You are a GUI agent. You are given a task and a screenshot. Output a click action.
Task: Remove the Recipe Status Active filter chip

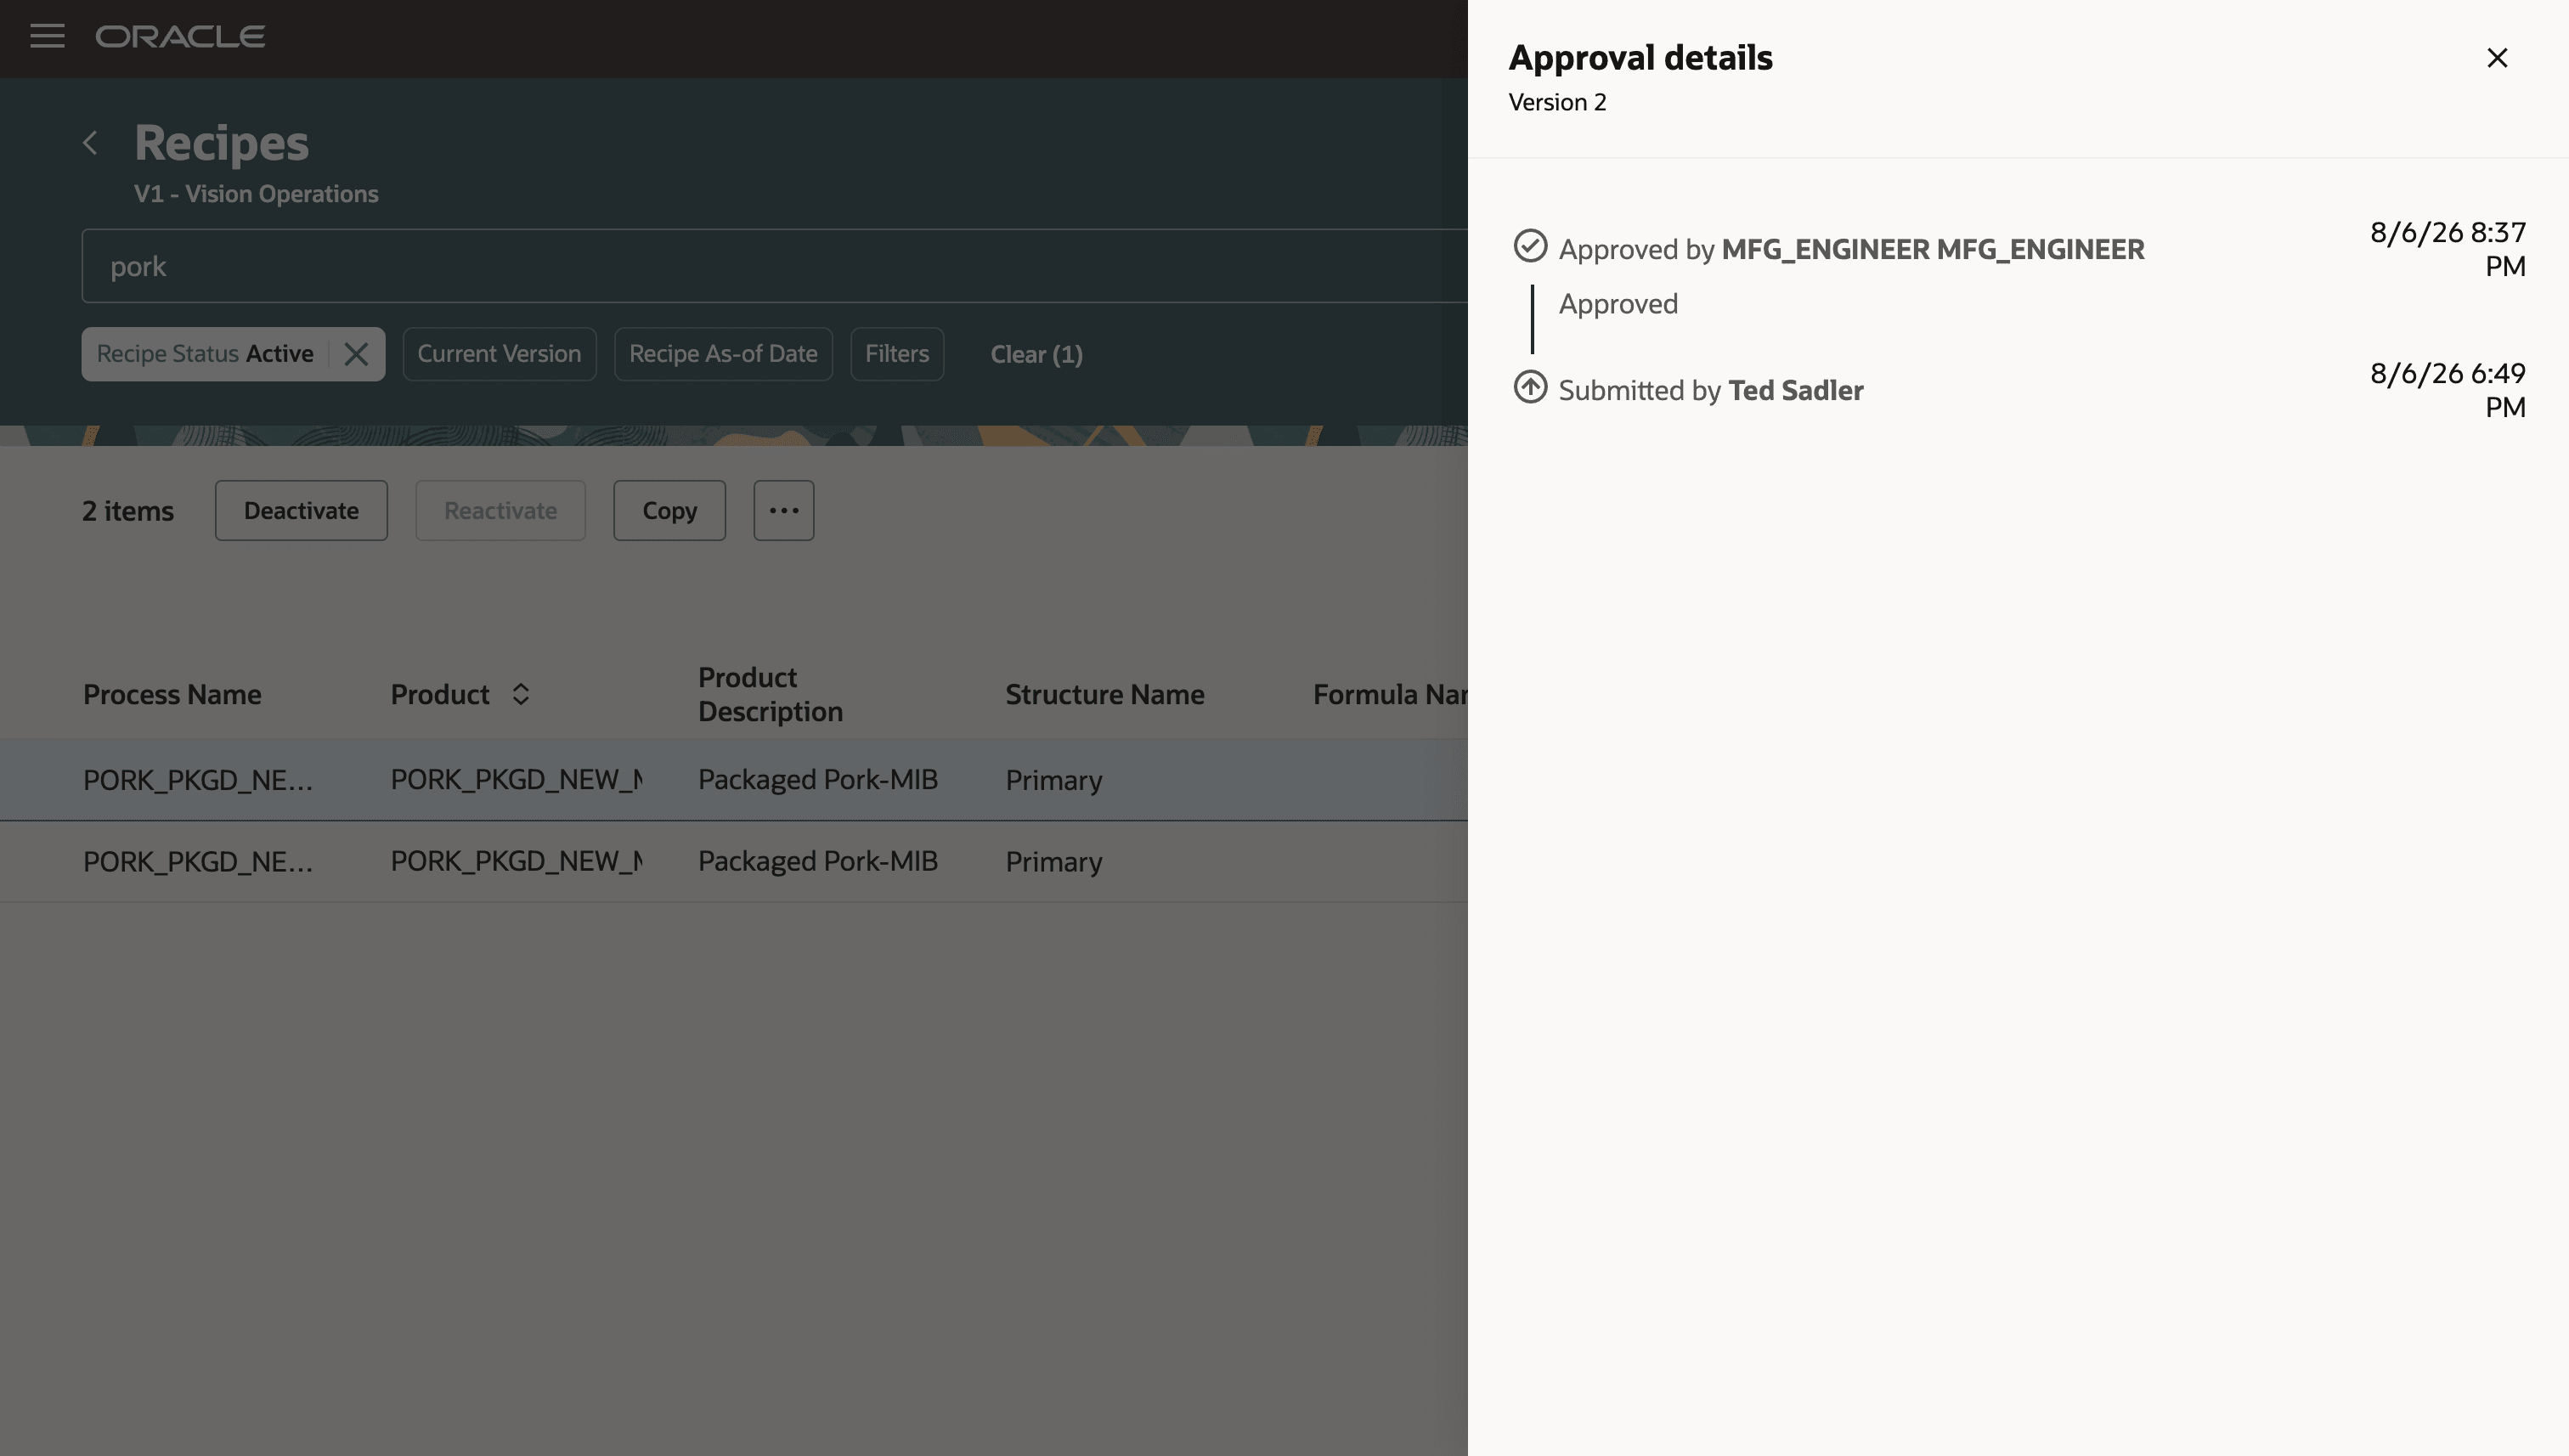click(x=356, y=354)
